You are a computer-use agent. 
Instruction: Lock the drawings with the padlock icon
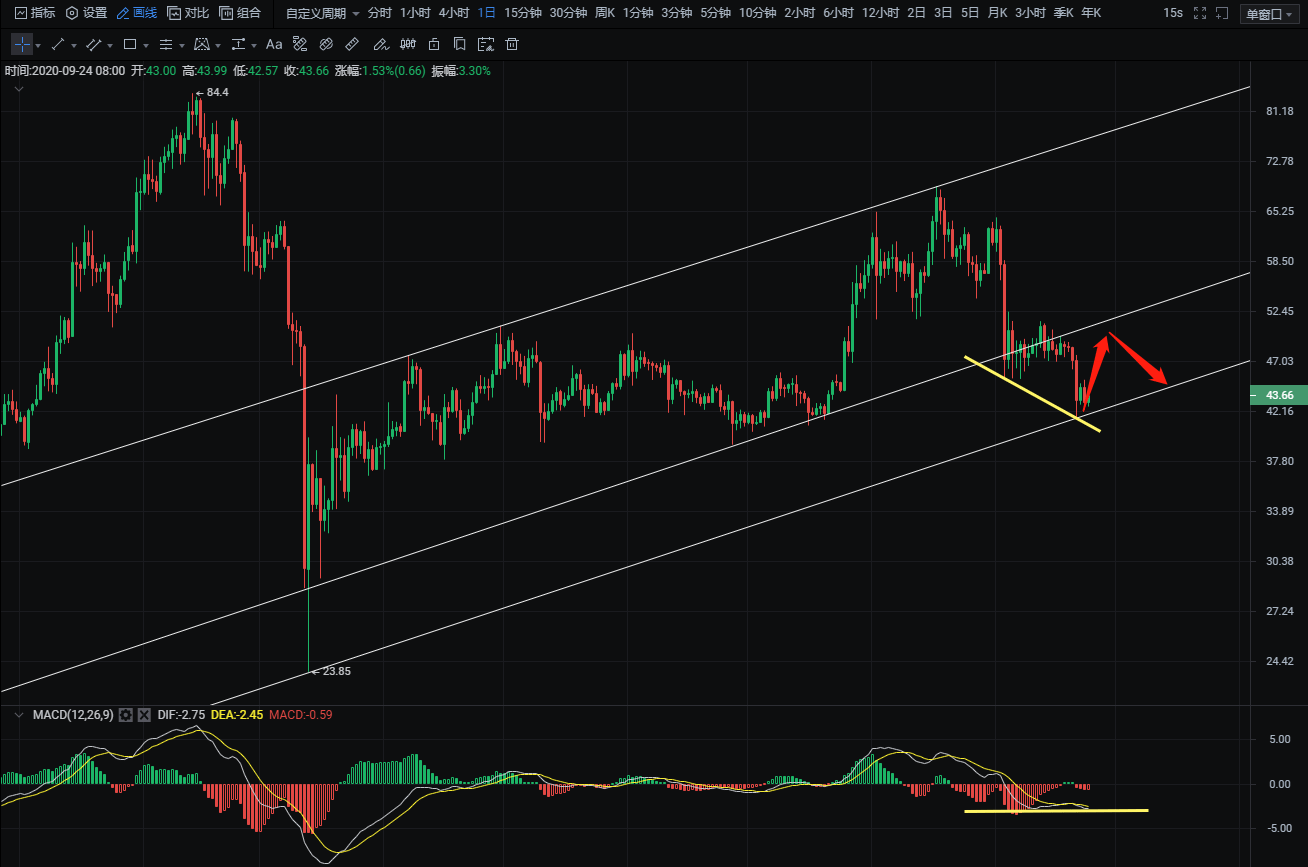434,45
